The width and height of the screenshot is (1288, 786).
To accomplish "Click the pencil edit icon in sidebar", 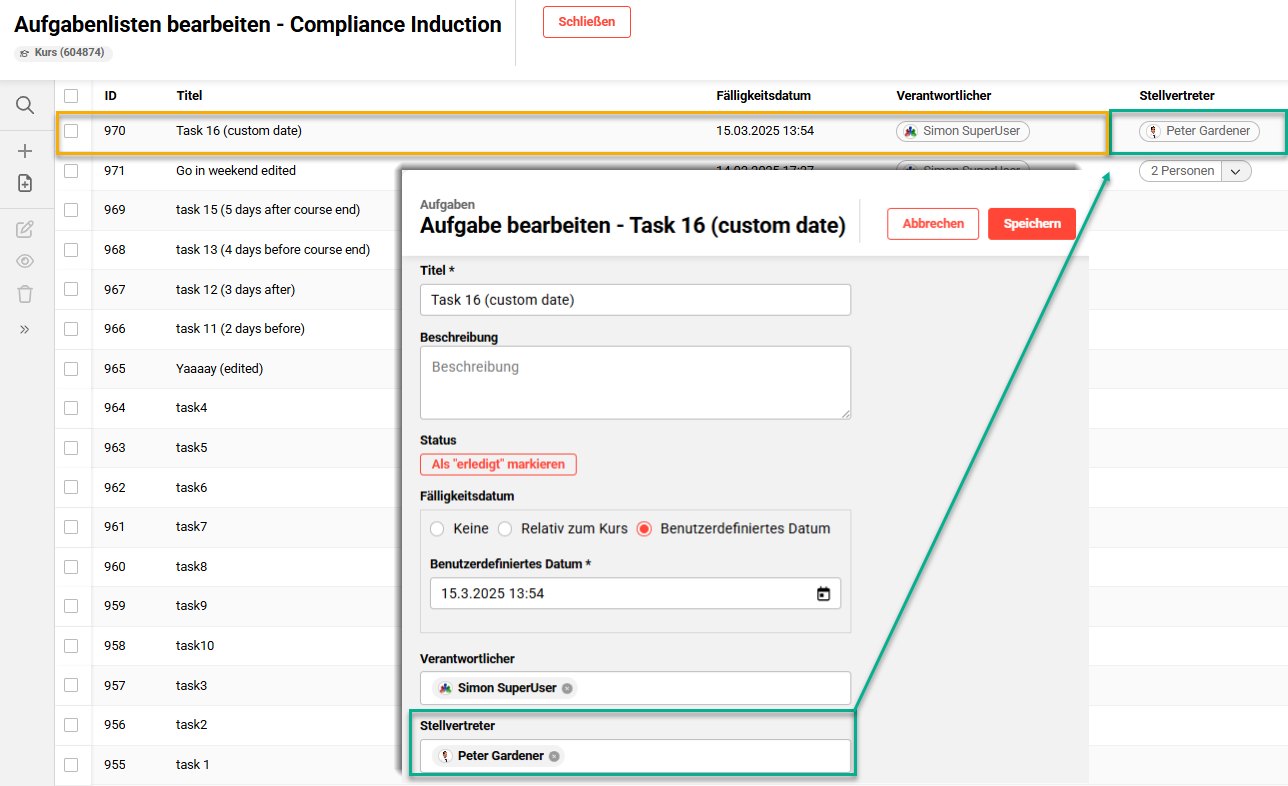I will click(x=25, y=230).
